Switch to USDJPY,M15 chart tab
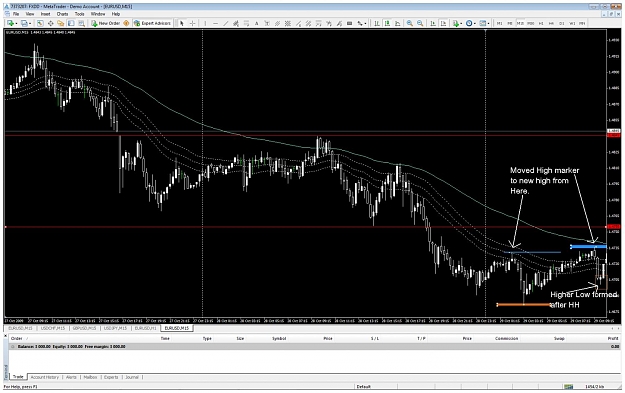The height and width of the screenshot is (393, 625). [115, 328]
